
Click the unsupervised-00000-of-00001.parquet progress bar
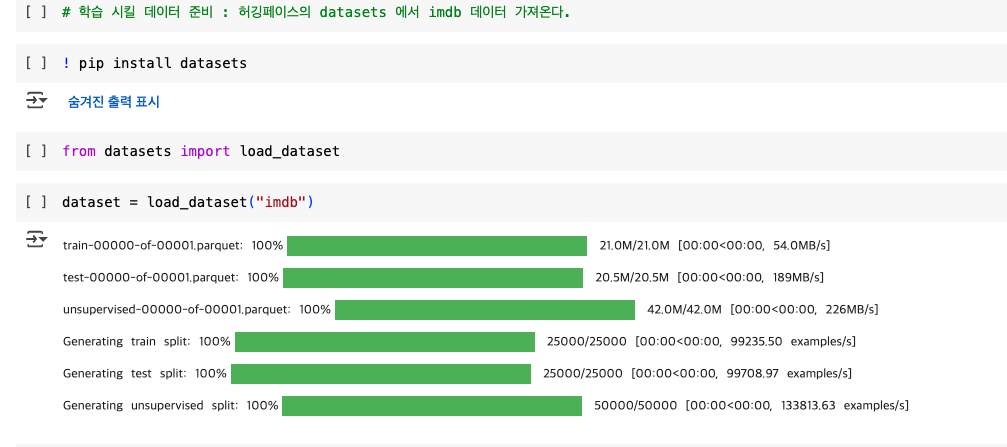pos(485,310)
